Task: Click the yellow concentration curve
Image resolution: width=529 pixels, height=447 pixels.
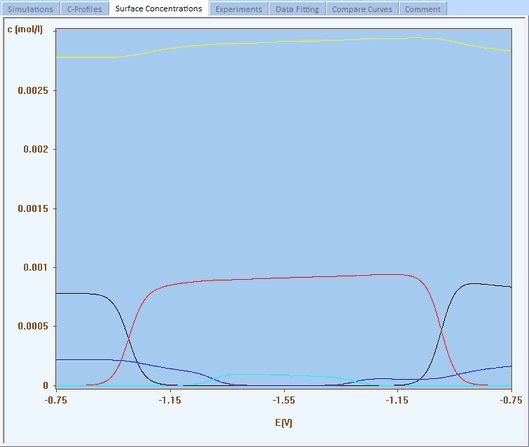Action: click(283, 41)
